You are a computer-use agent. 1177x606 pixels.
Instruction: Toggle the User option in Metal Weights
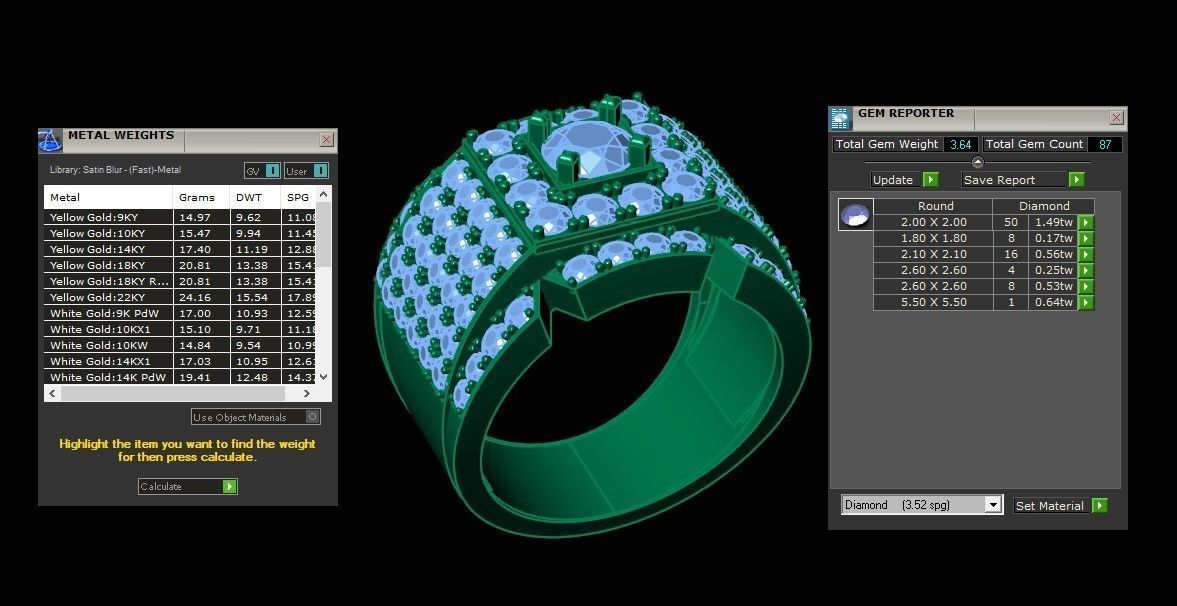[306, 171]
